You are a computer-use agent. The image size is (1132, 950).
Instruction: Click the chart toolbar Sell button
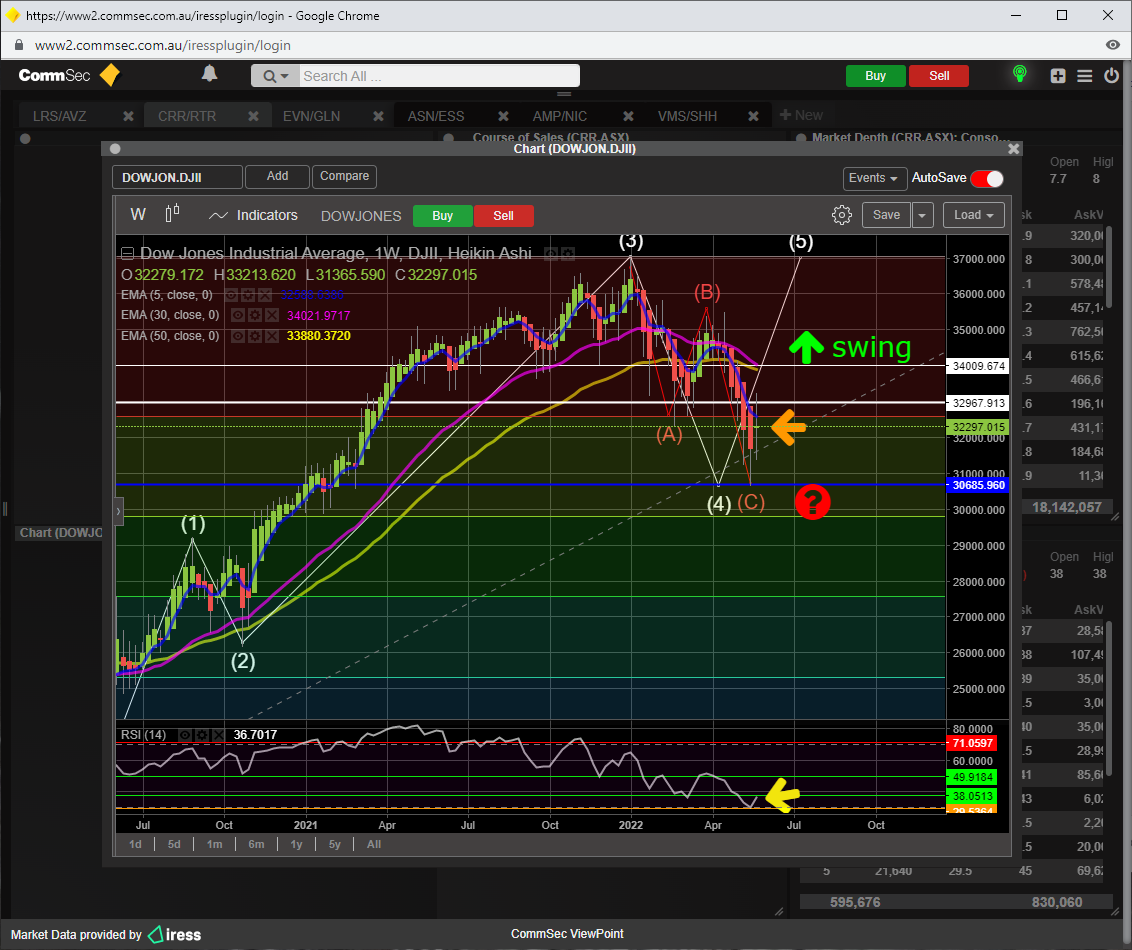coord(503,216)
